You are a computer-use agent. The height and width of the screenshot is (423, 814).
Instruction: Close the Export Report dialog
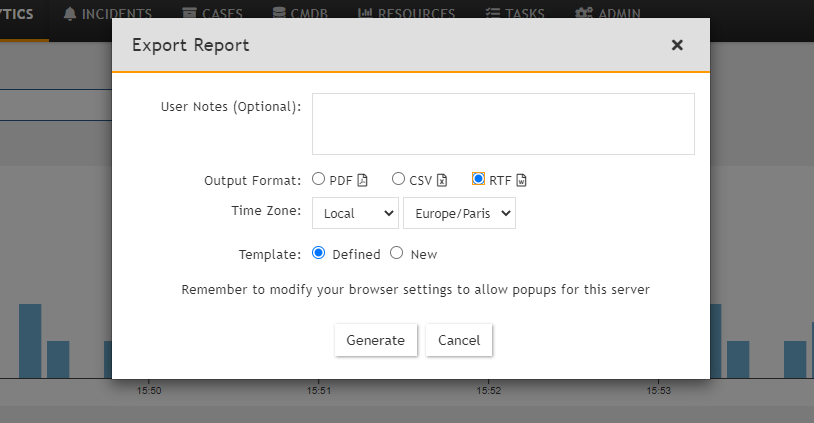click(x=677, y=45)
